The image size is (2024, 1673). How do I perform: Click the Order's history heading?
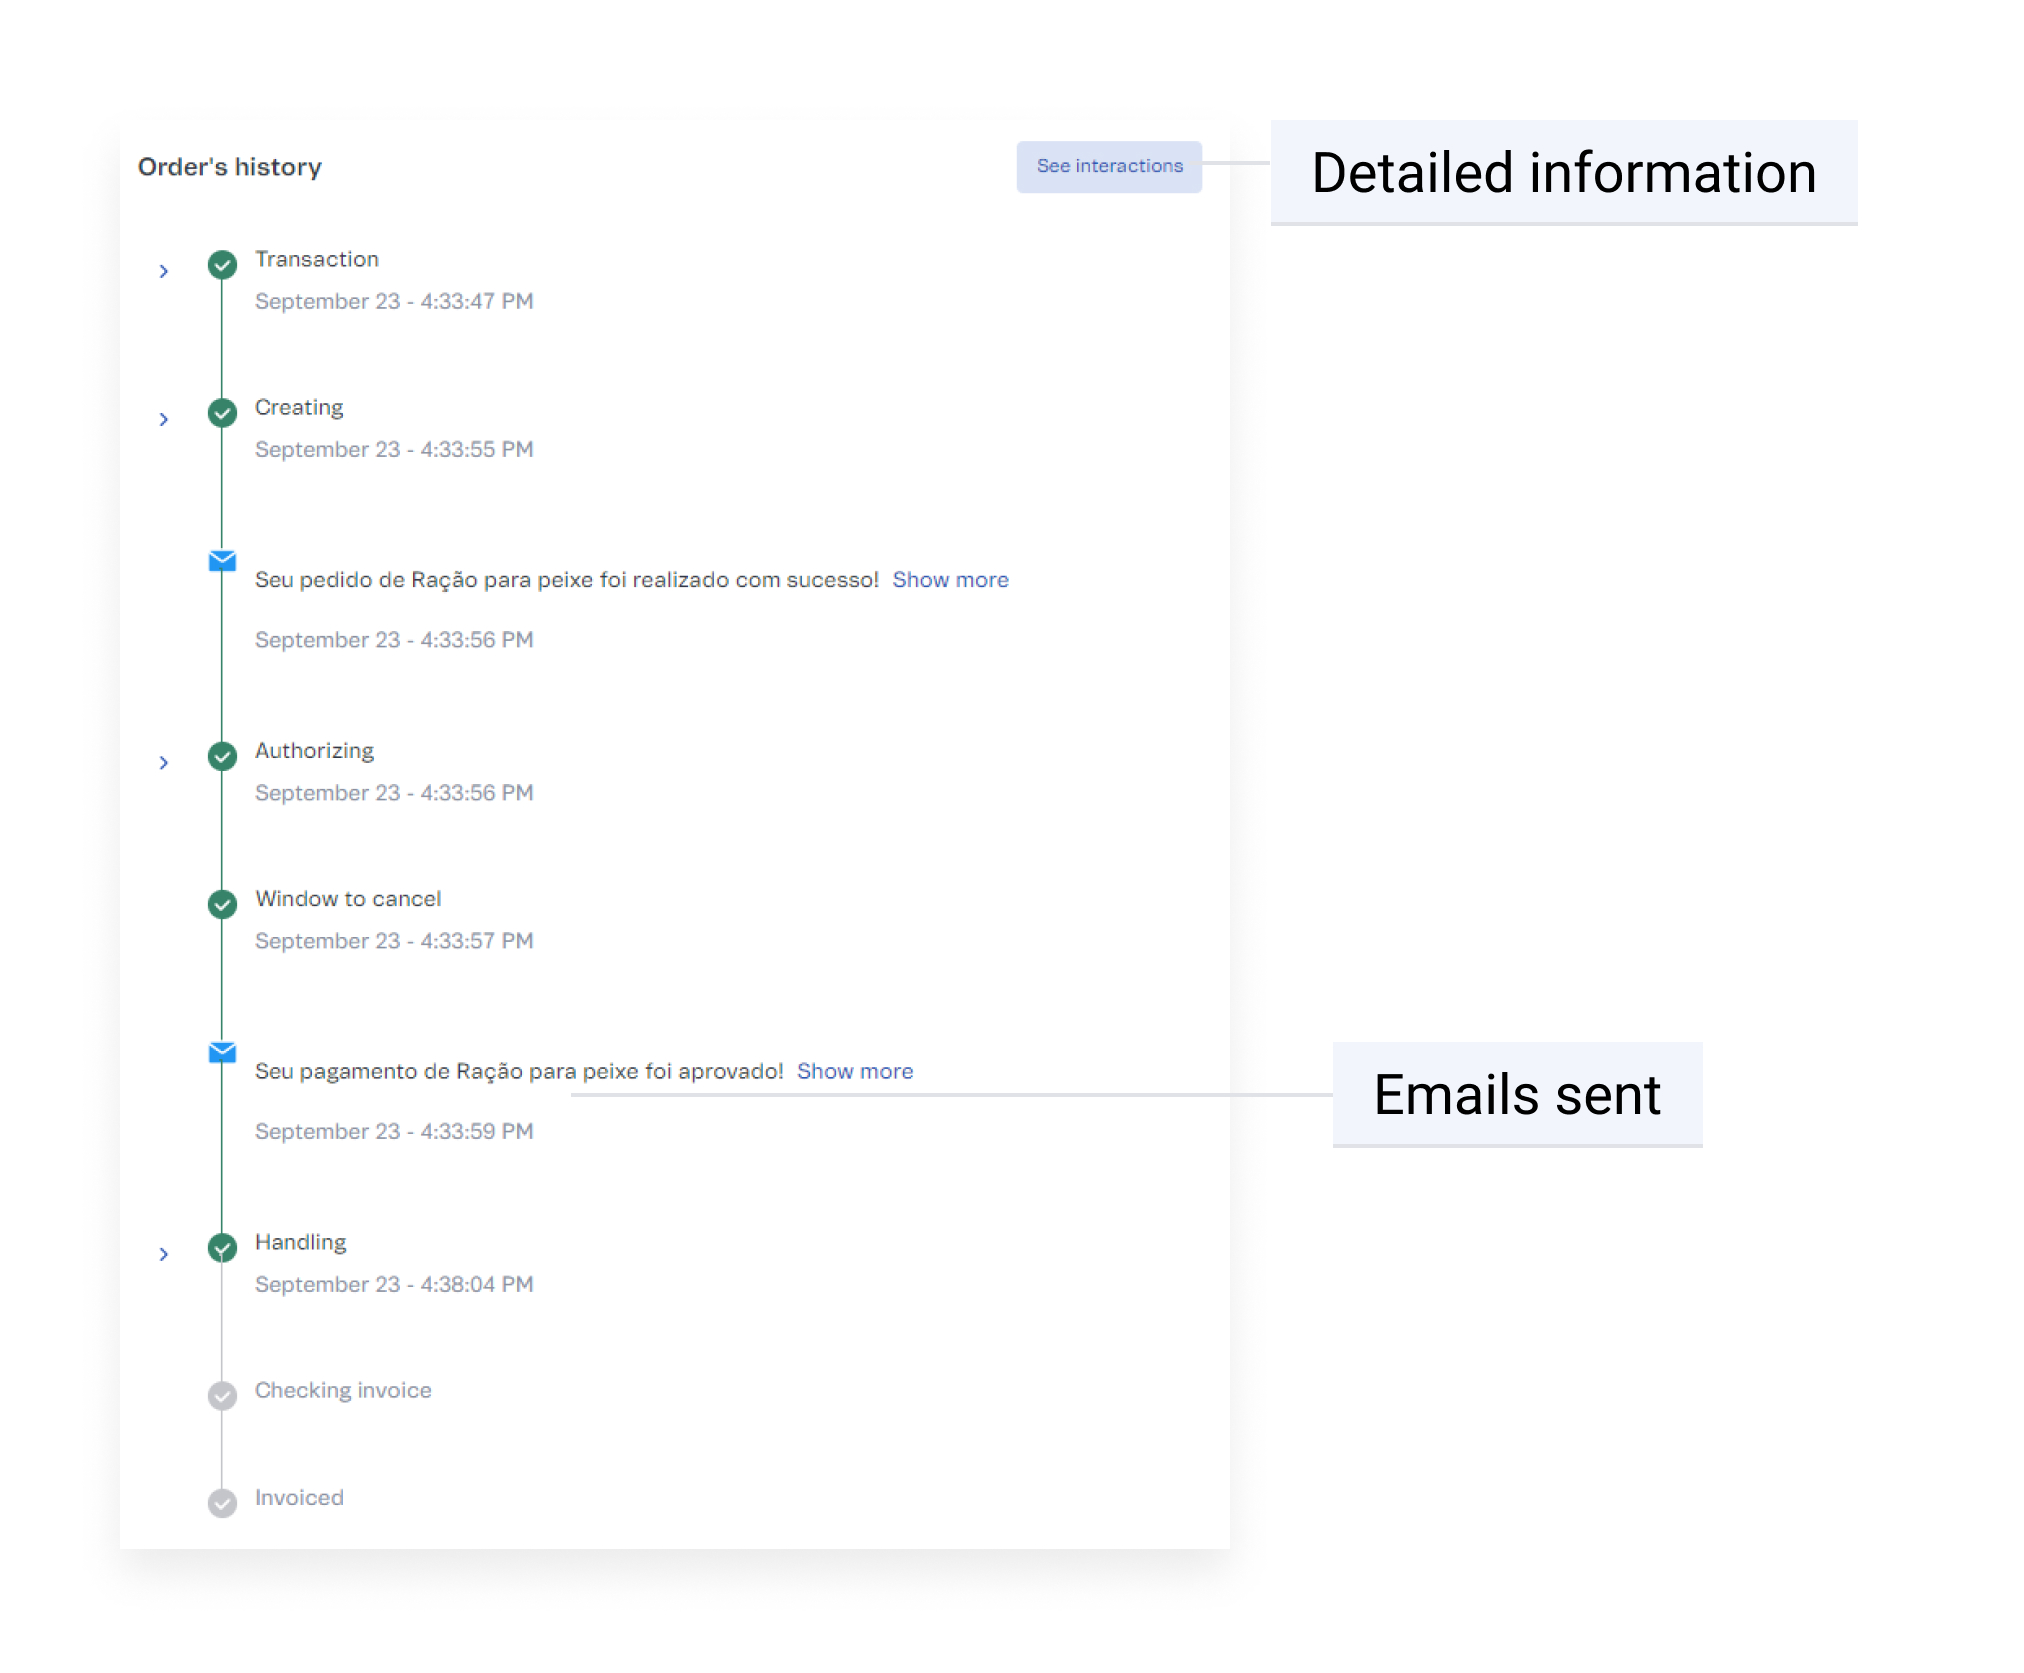pyautogui.click(x=230, y=167)
